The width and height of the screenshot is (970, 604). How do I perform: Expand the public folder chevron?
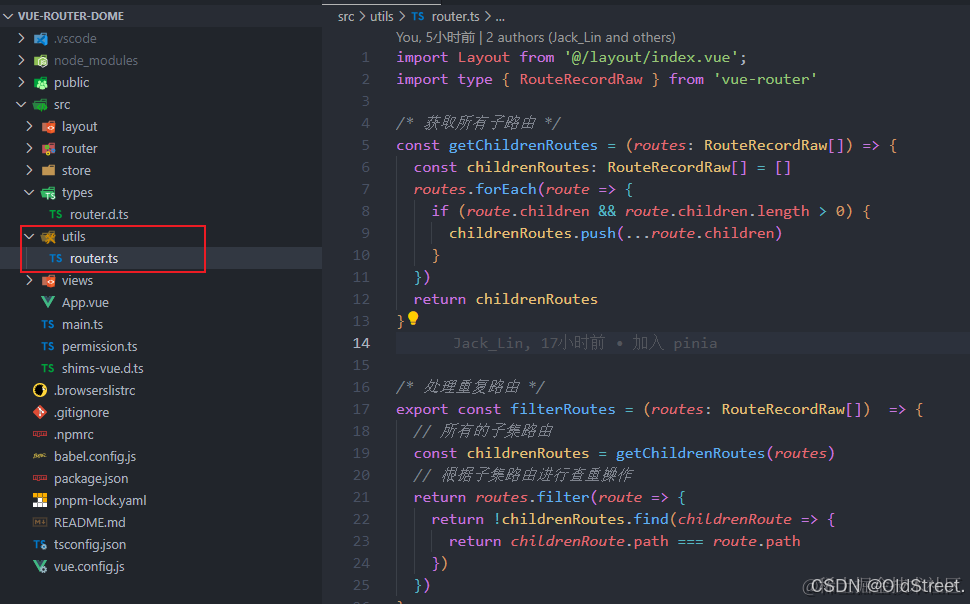[x=21, y=82]
